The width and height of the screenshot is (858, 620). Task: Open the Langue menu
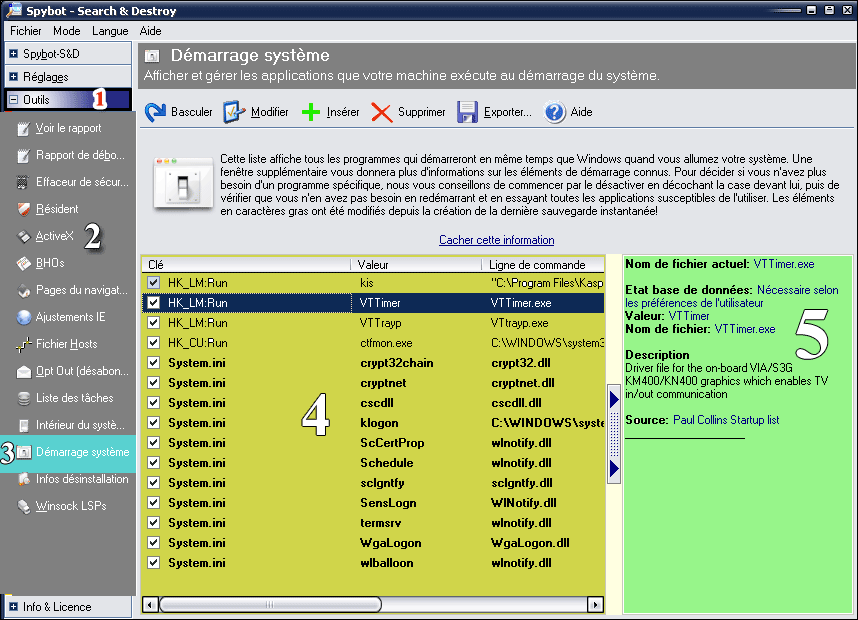pos(110,31)
